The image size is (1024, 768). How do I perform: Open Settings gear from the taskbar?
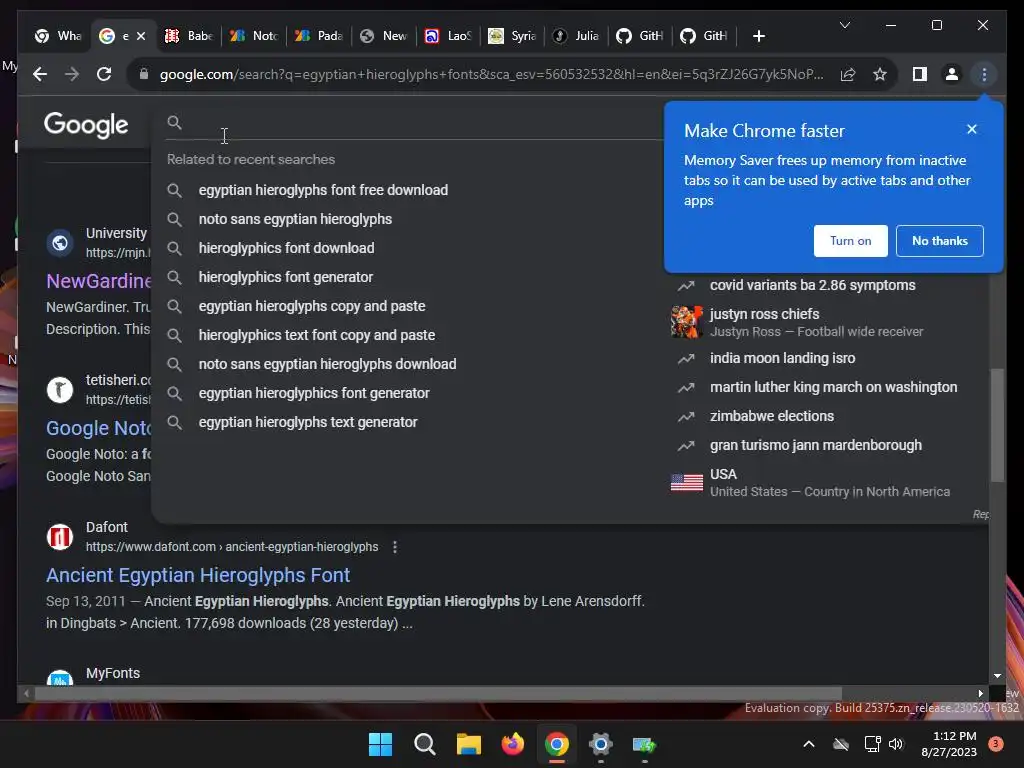tap(601, 744)
